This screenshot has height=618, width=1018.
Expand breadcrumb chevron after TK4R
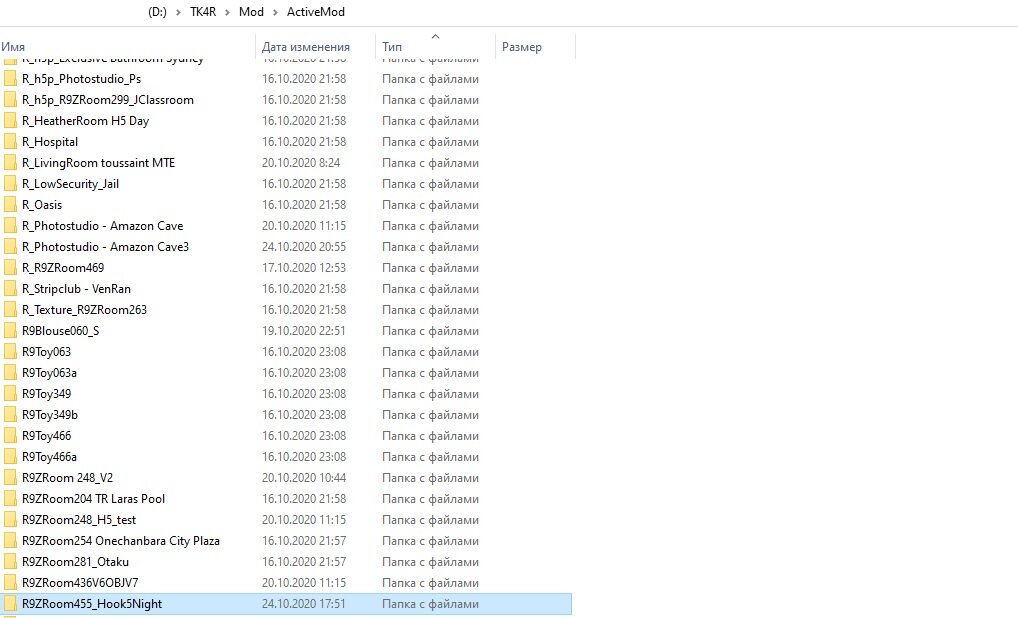click(227, 12)
